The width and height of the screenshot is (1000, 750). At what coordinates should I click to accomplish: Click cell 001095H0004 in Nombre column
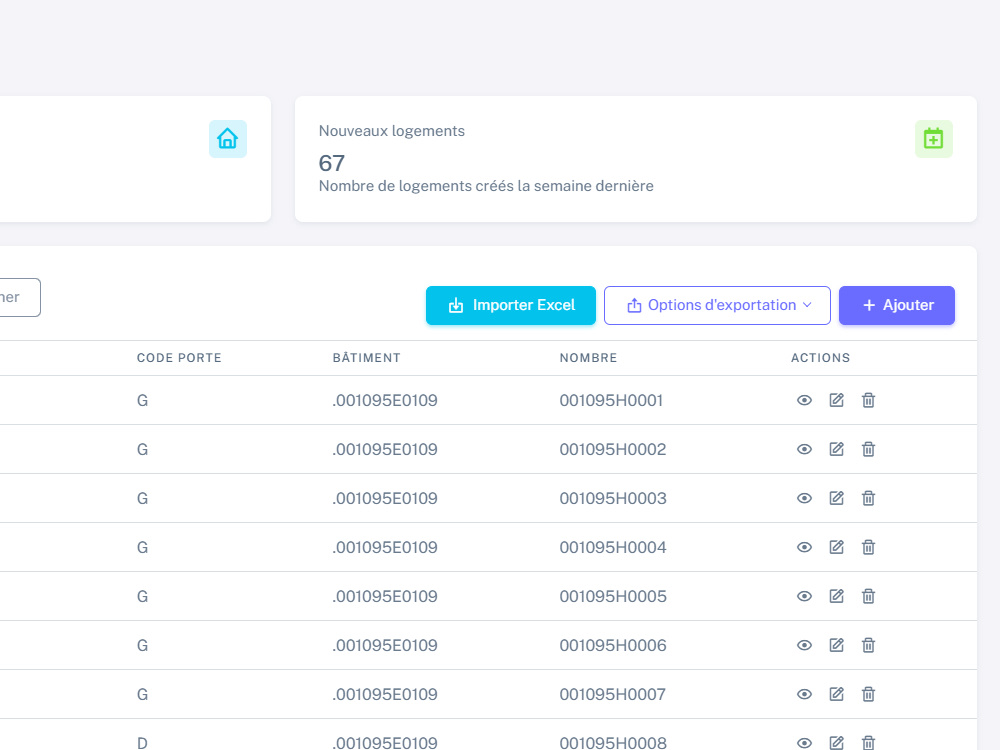[613, 547]
